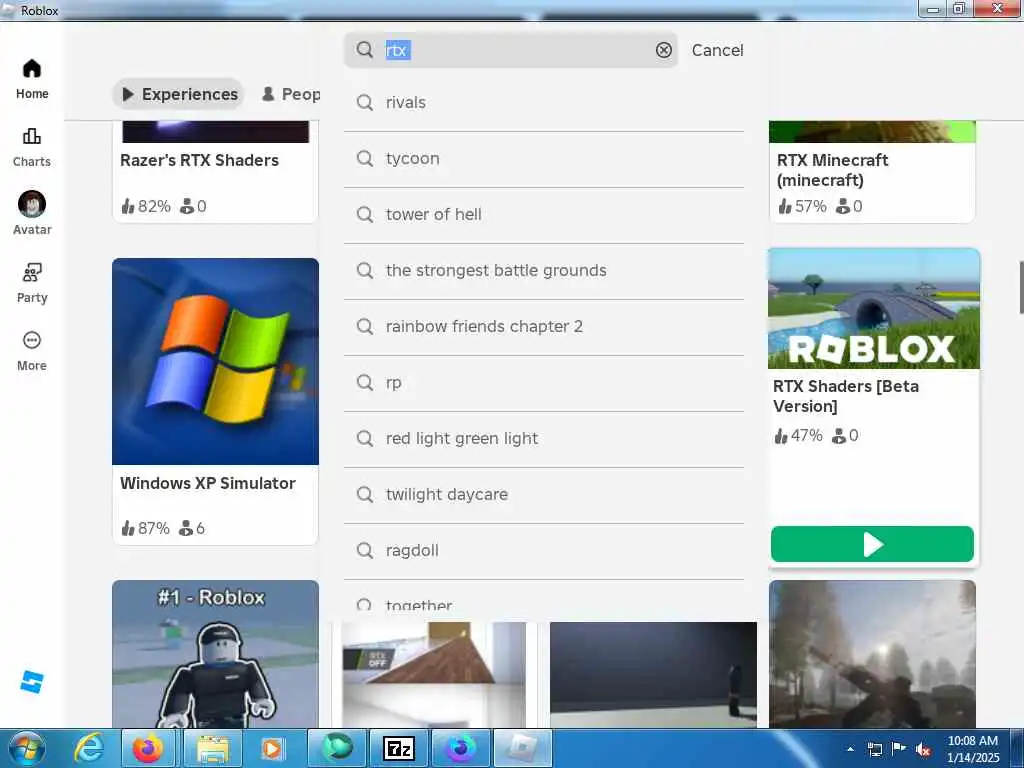Choose rainbow friends chapter 2 suggestion
The image size is (1024, 768).
coord(543,327)
